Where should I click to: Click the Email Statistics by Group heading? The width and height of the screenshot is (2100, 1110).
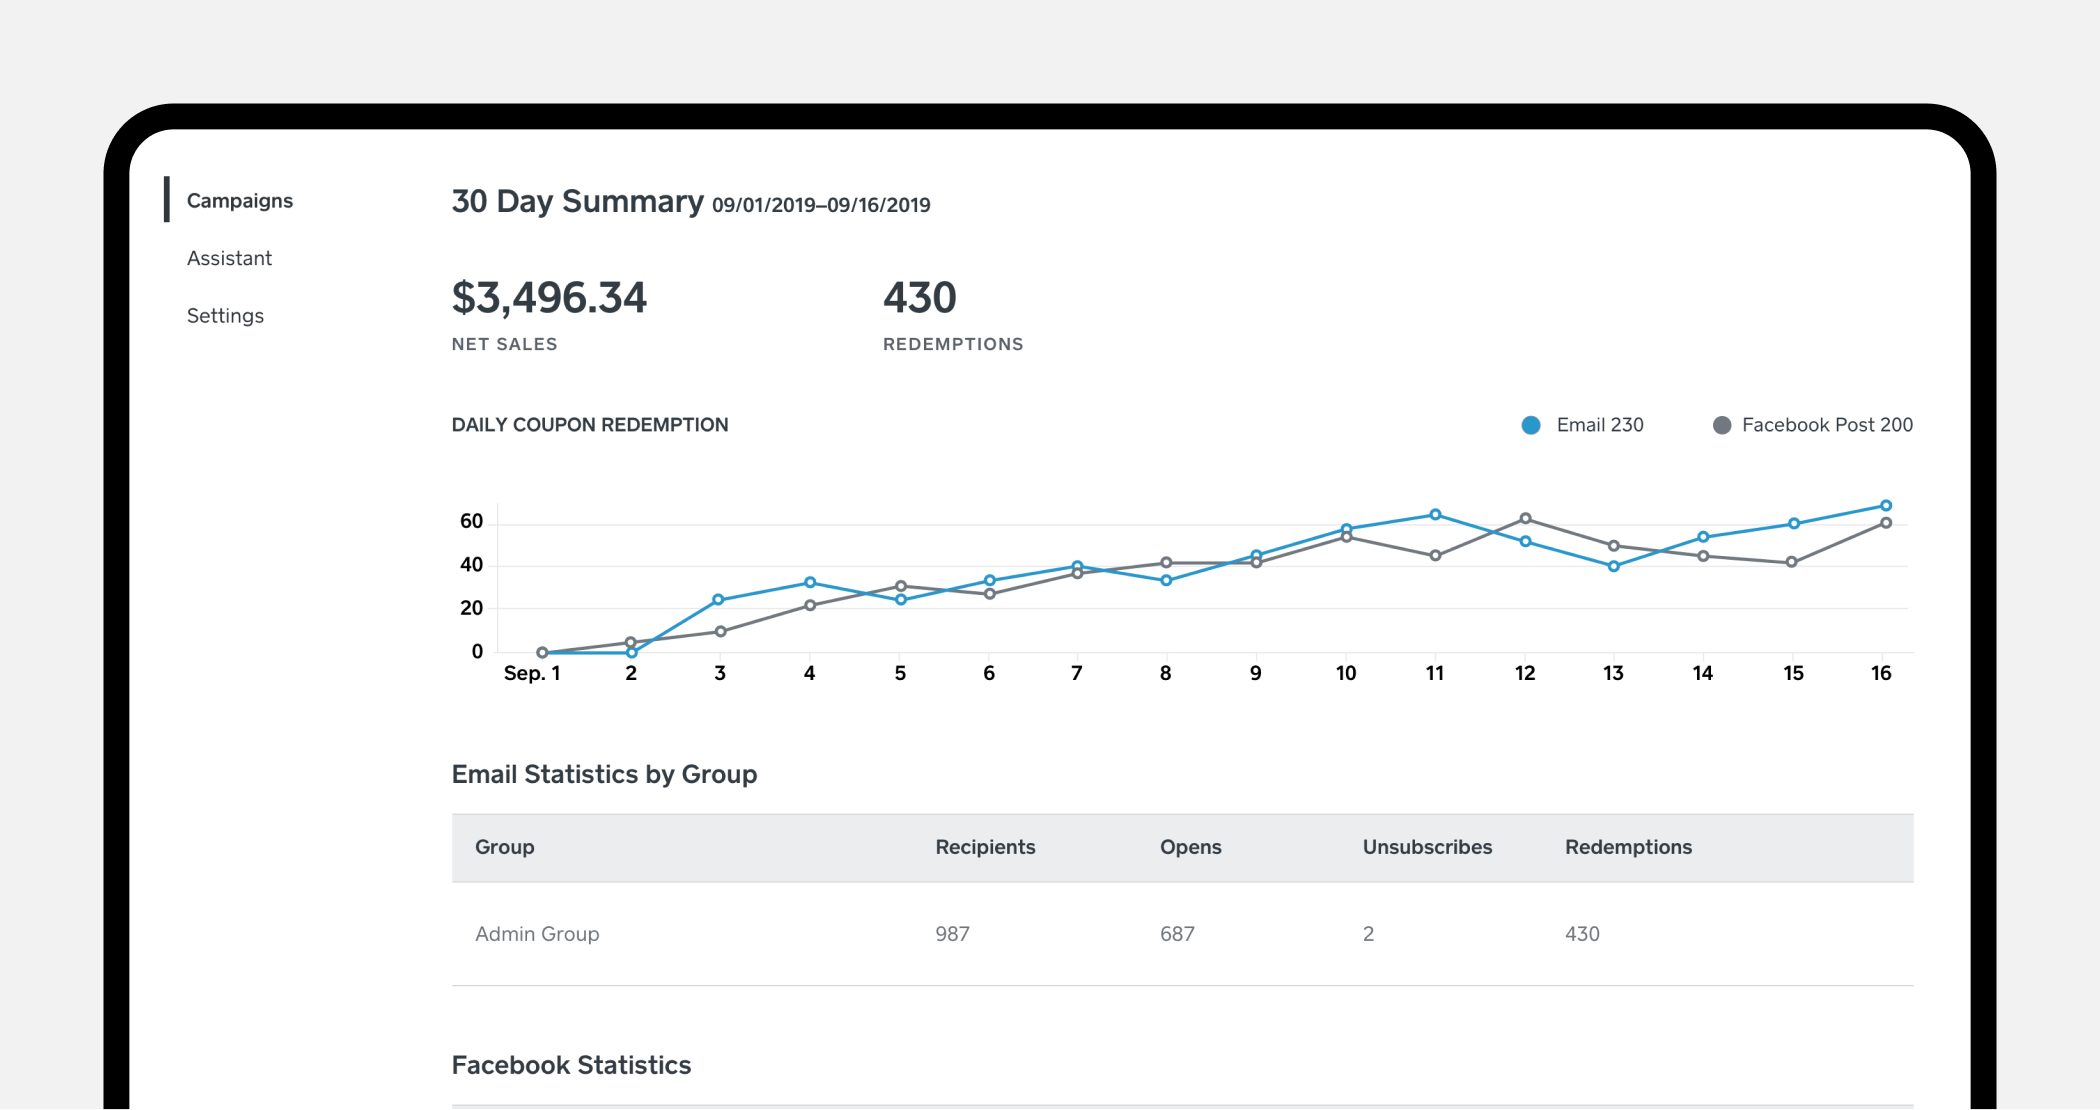click(x=604, y=775)
